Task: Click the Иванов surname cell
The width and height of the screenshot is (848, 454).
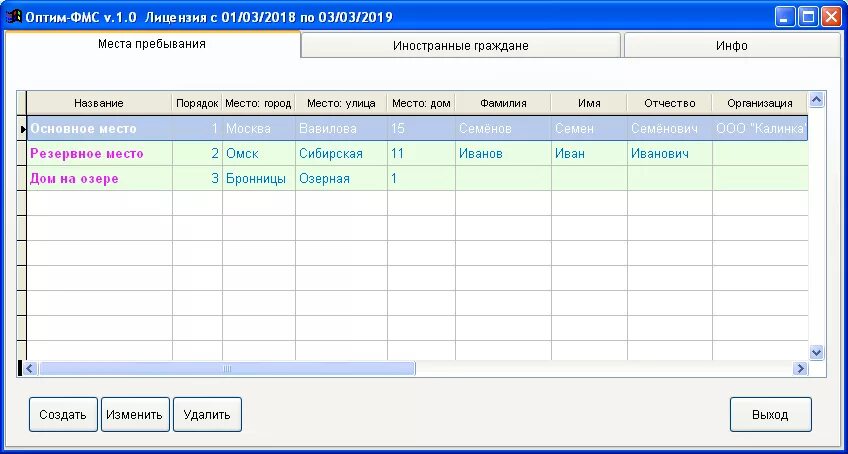Action: (x=503, y=154)
